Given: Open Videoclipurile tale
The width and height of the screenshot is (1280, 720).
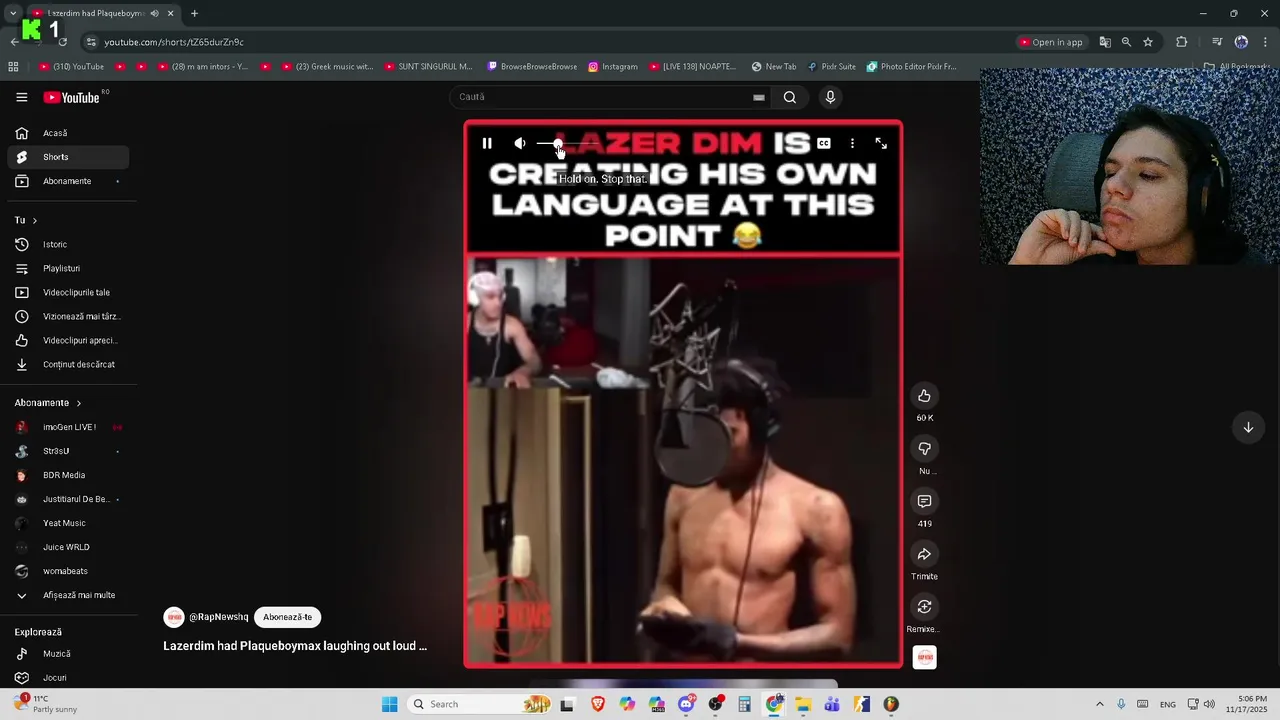Looking at the screenshot, I should pyautogui.click(x=68, y=292).
